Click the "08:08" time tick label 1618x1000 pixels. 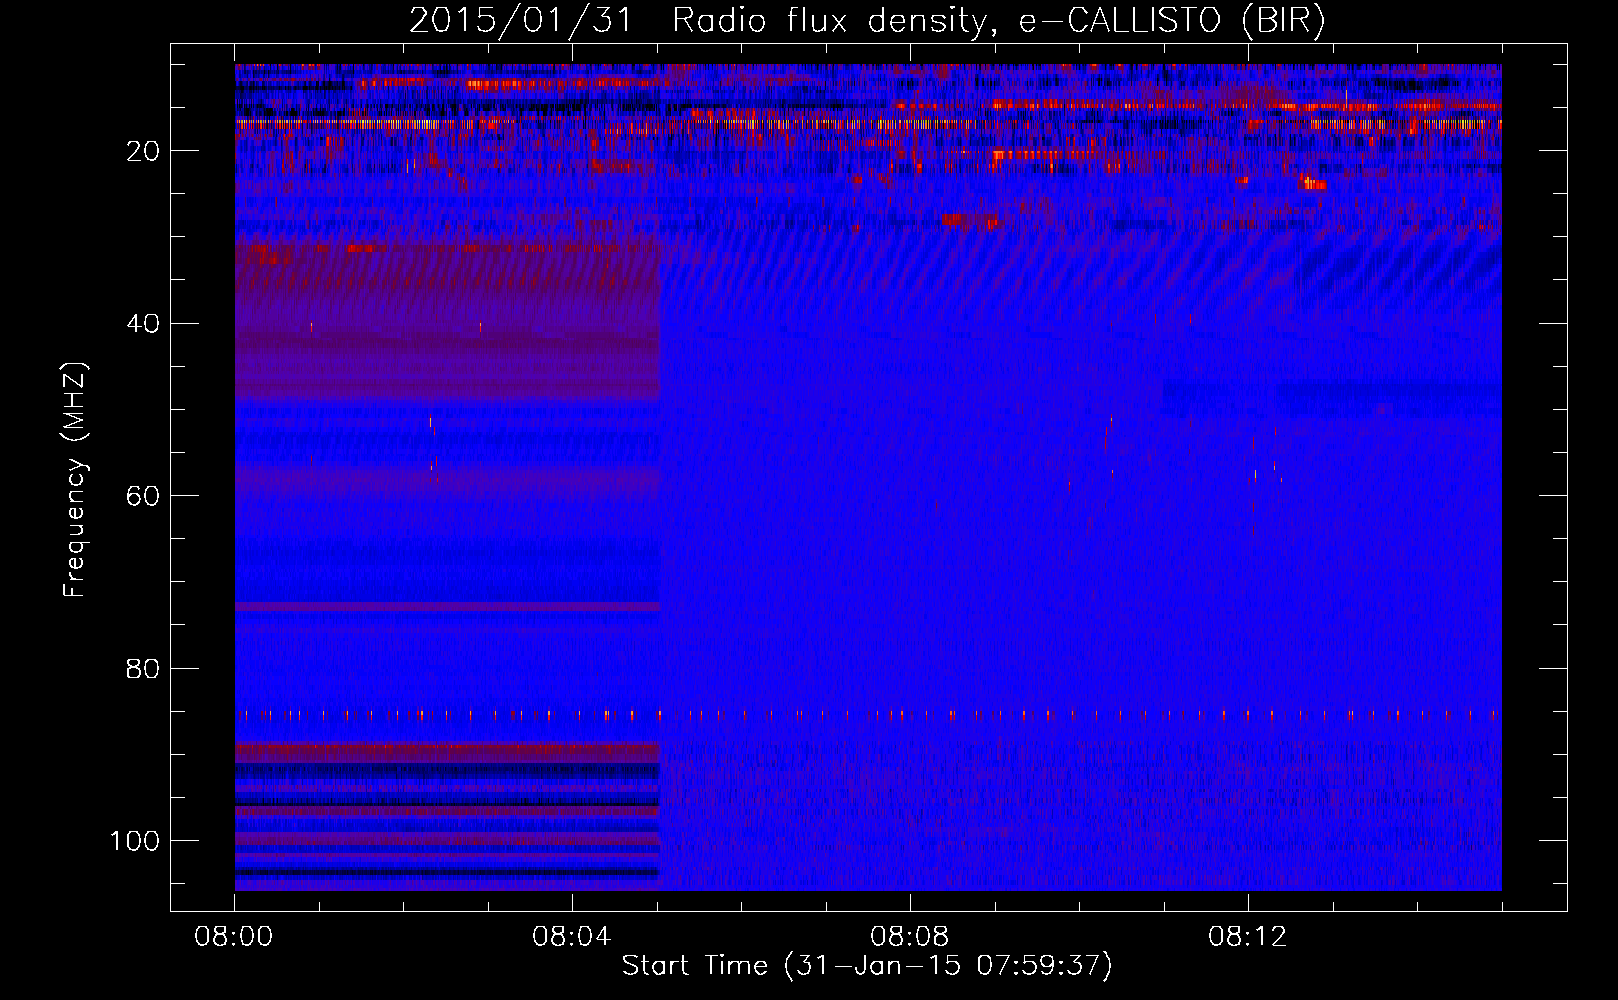coord(910,937)
